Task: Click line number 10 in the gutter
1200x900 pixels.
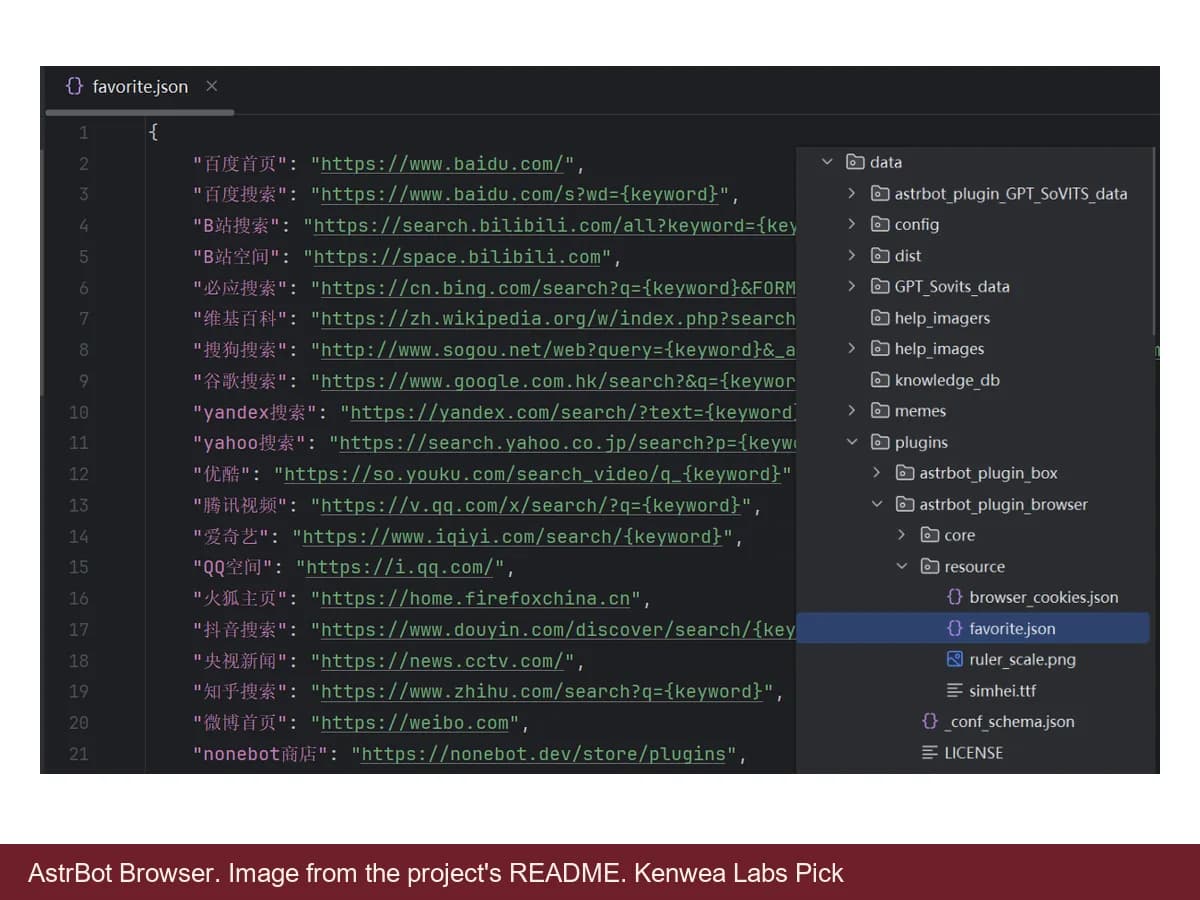Action: 78,412
